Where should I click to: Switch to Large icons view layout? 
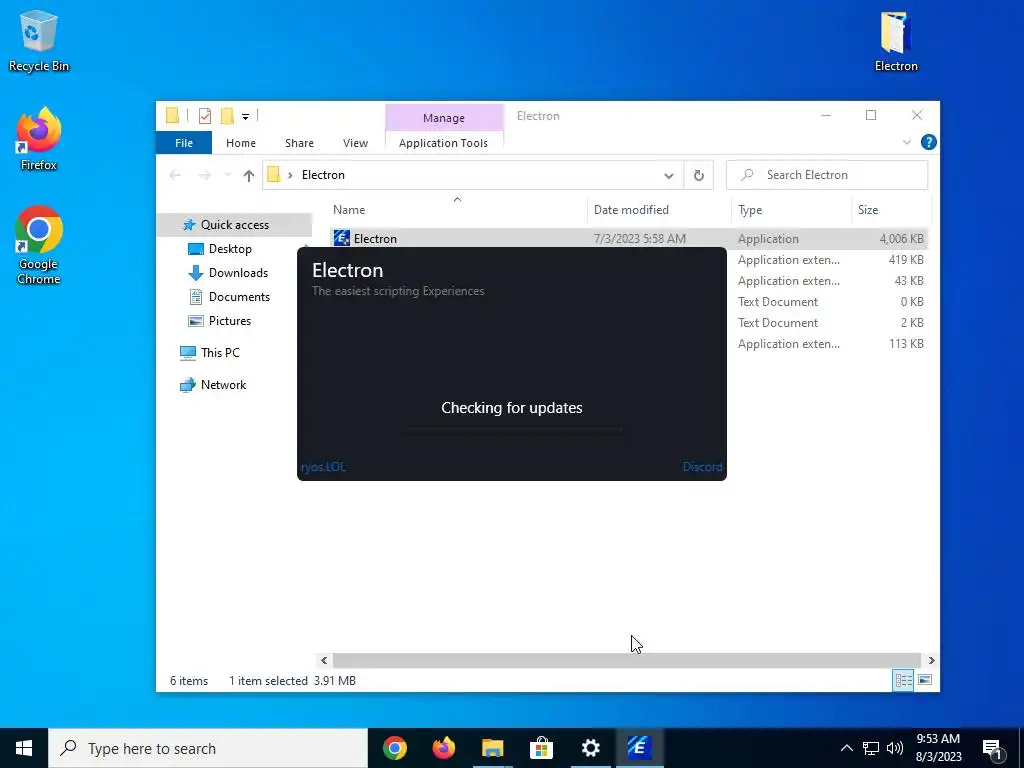[x=925, y=680]
